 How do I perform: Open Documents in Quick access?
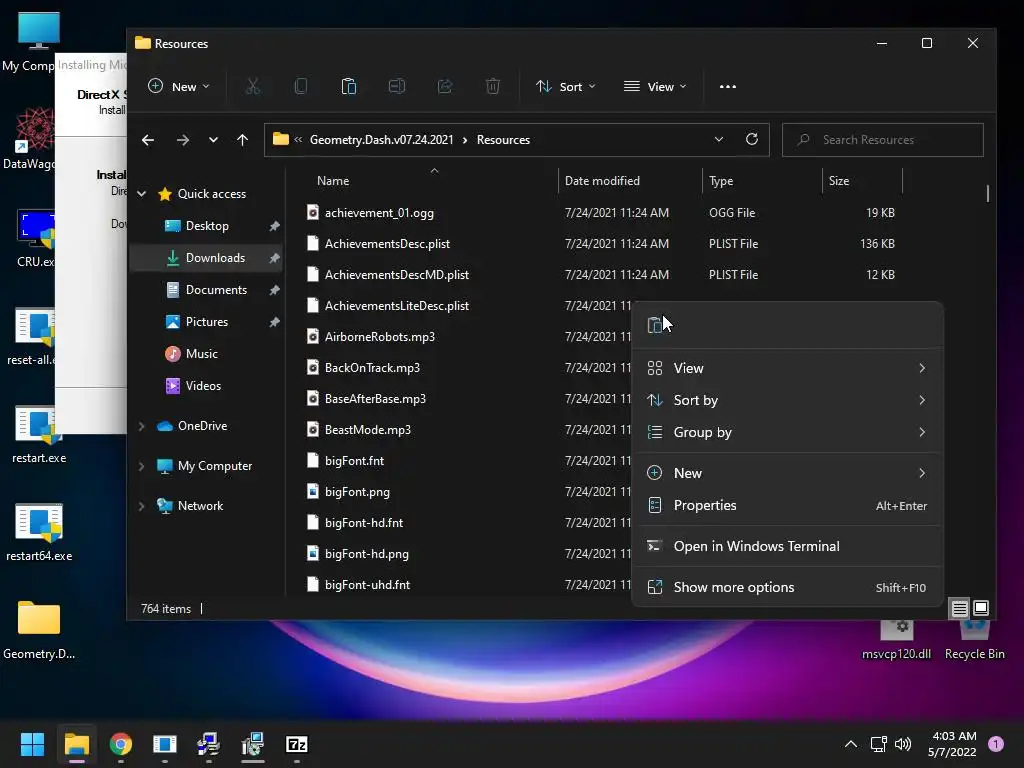(206, 290)
